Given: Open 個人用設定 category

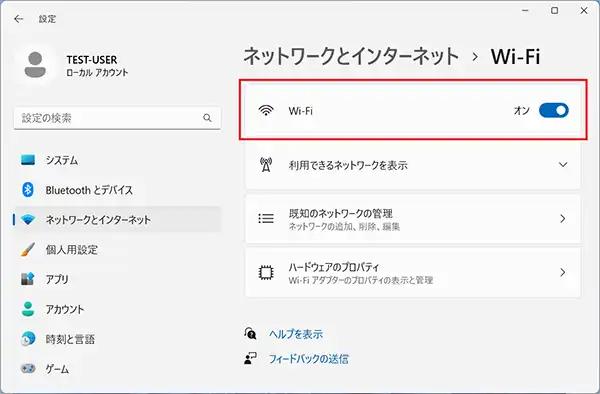Looking at the screenshot, I should (117, 249).
